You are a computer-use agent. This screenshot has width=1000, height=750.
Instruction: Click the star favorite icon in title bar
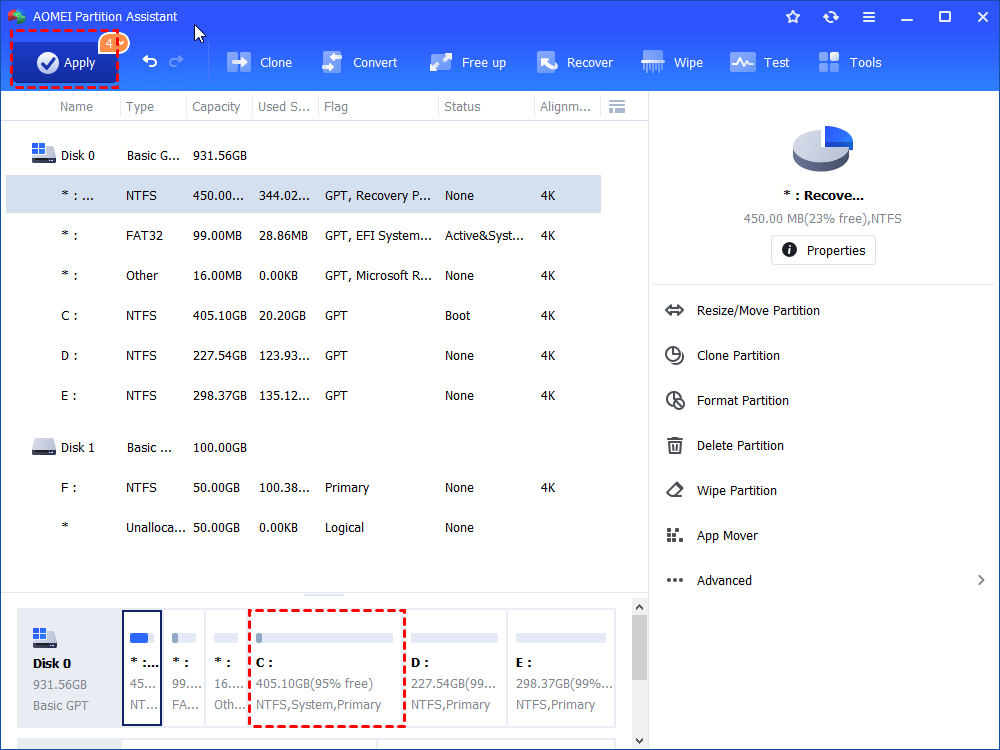point(793,16)
